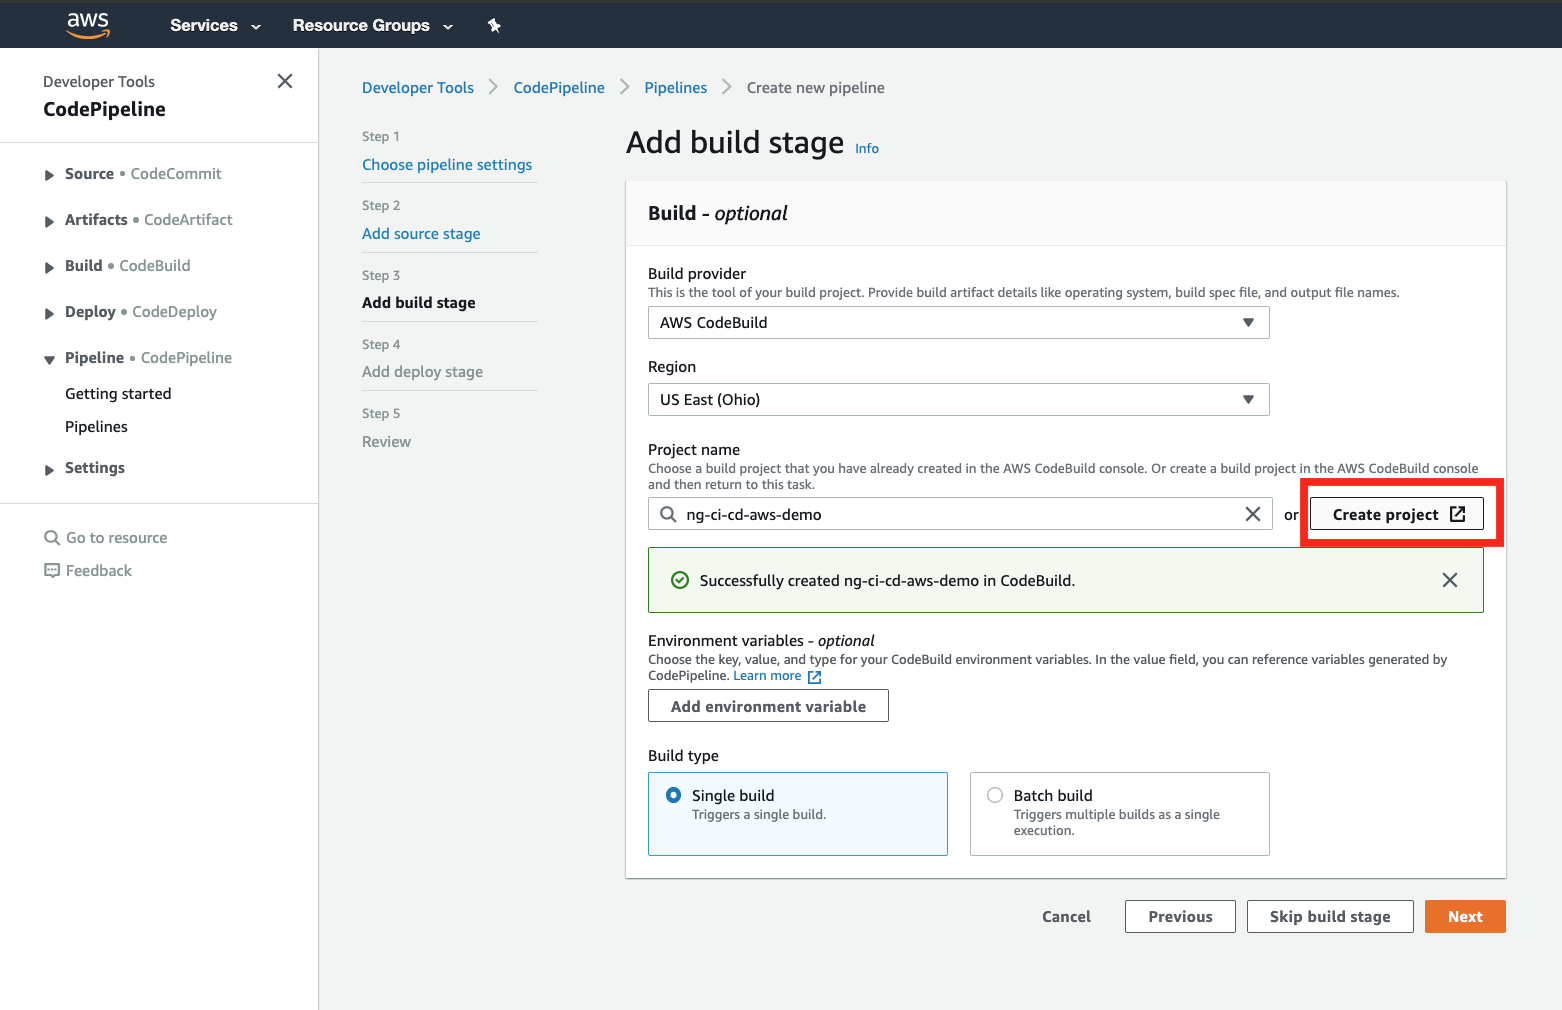The width and height of the screenshot is (1562, 1010).
Task: Open Pipelines in sidebar
Action: pos(96,427)
